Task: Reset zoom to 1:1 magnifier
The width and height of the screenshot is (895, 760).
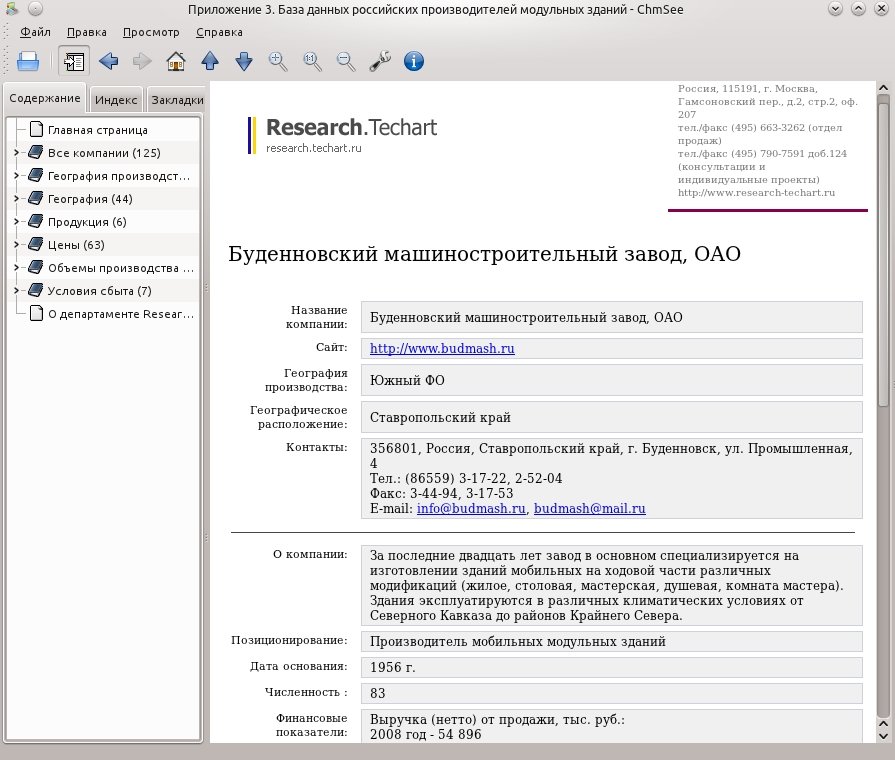Action: 312,61
